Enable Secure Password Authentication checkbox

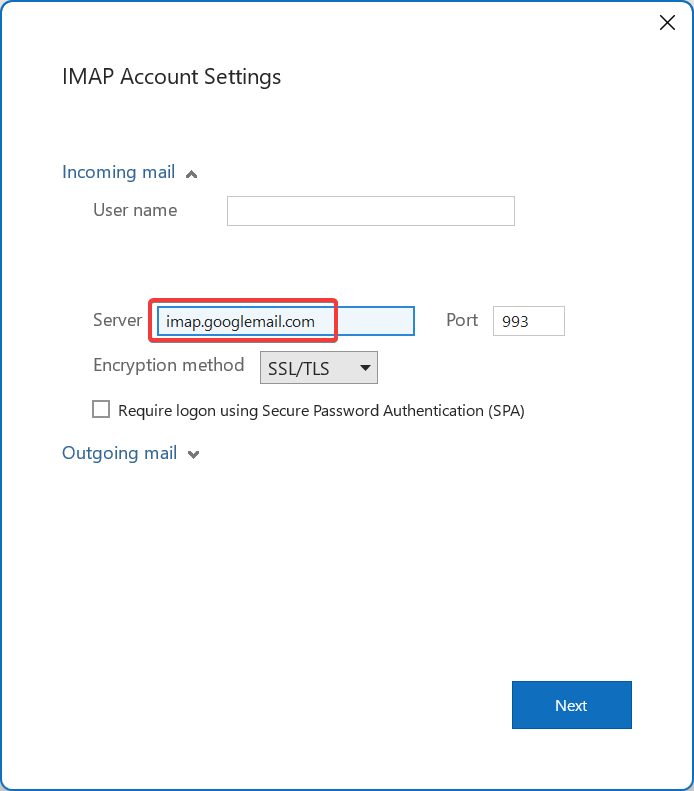click(x=101, y=409)
